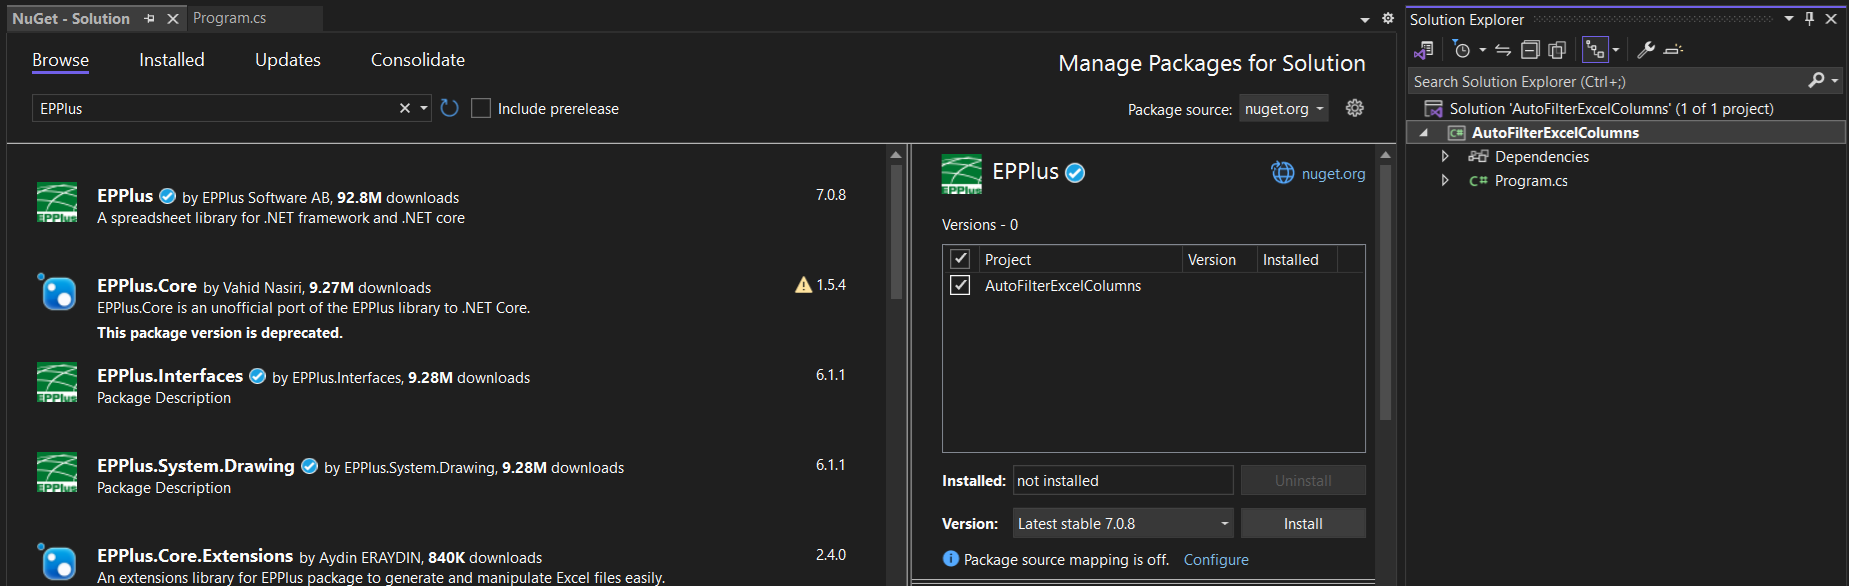Click Show All Files icon
Viewport: 1849px width, 586px height.
1557,49
